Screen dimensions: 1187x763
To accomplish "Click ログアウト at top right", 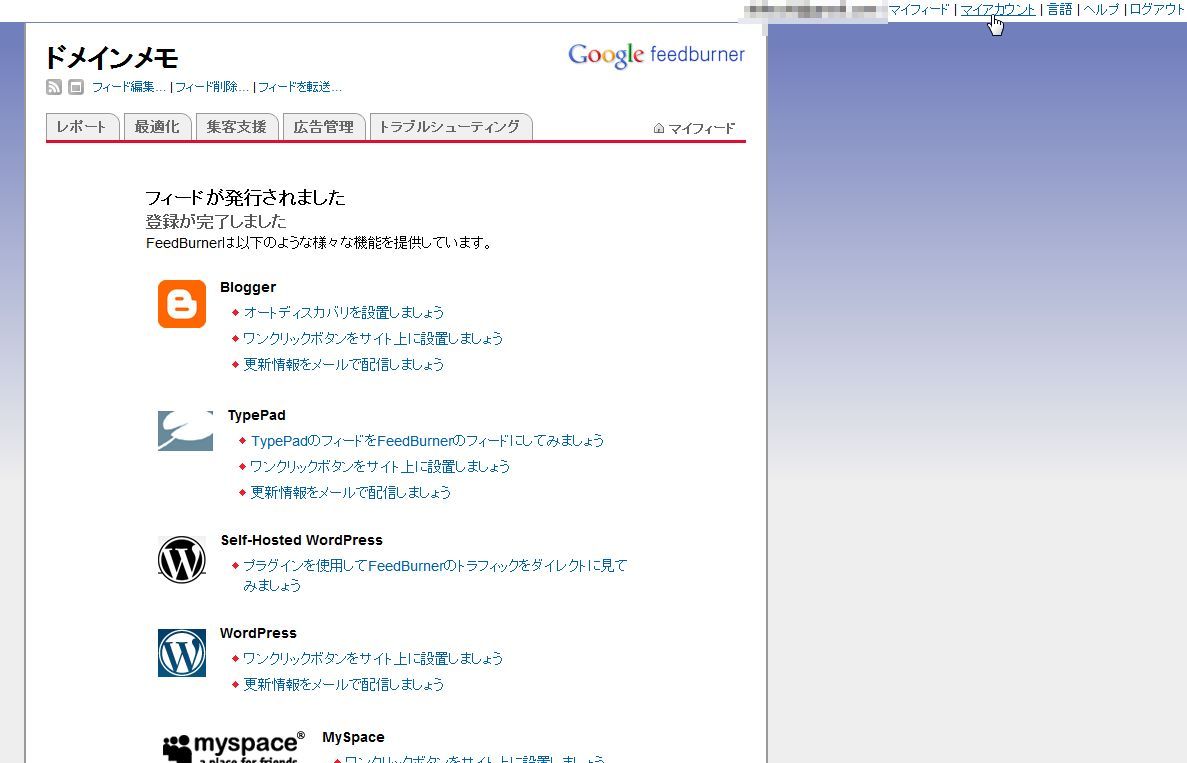I will click(x=1157, y=10).
